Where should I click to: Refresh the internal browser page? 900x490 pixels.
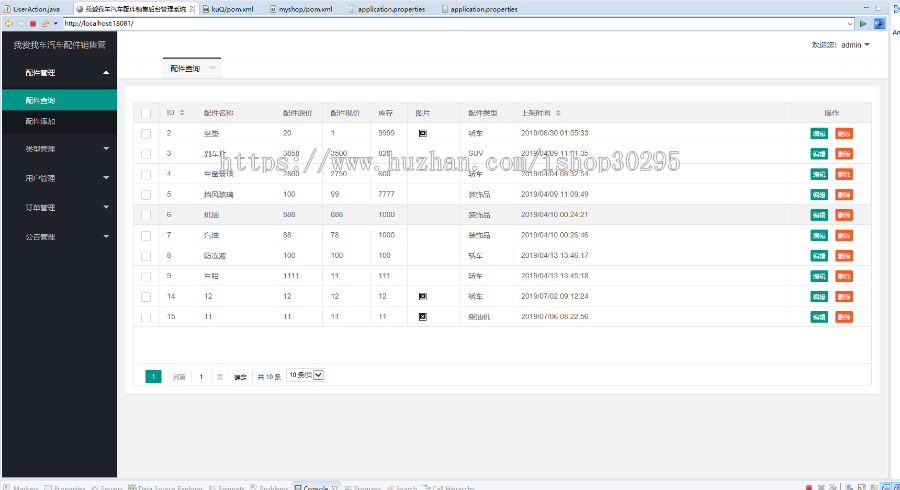pos(45,24)
